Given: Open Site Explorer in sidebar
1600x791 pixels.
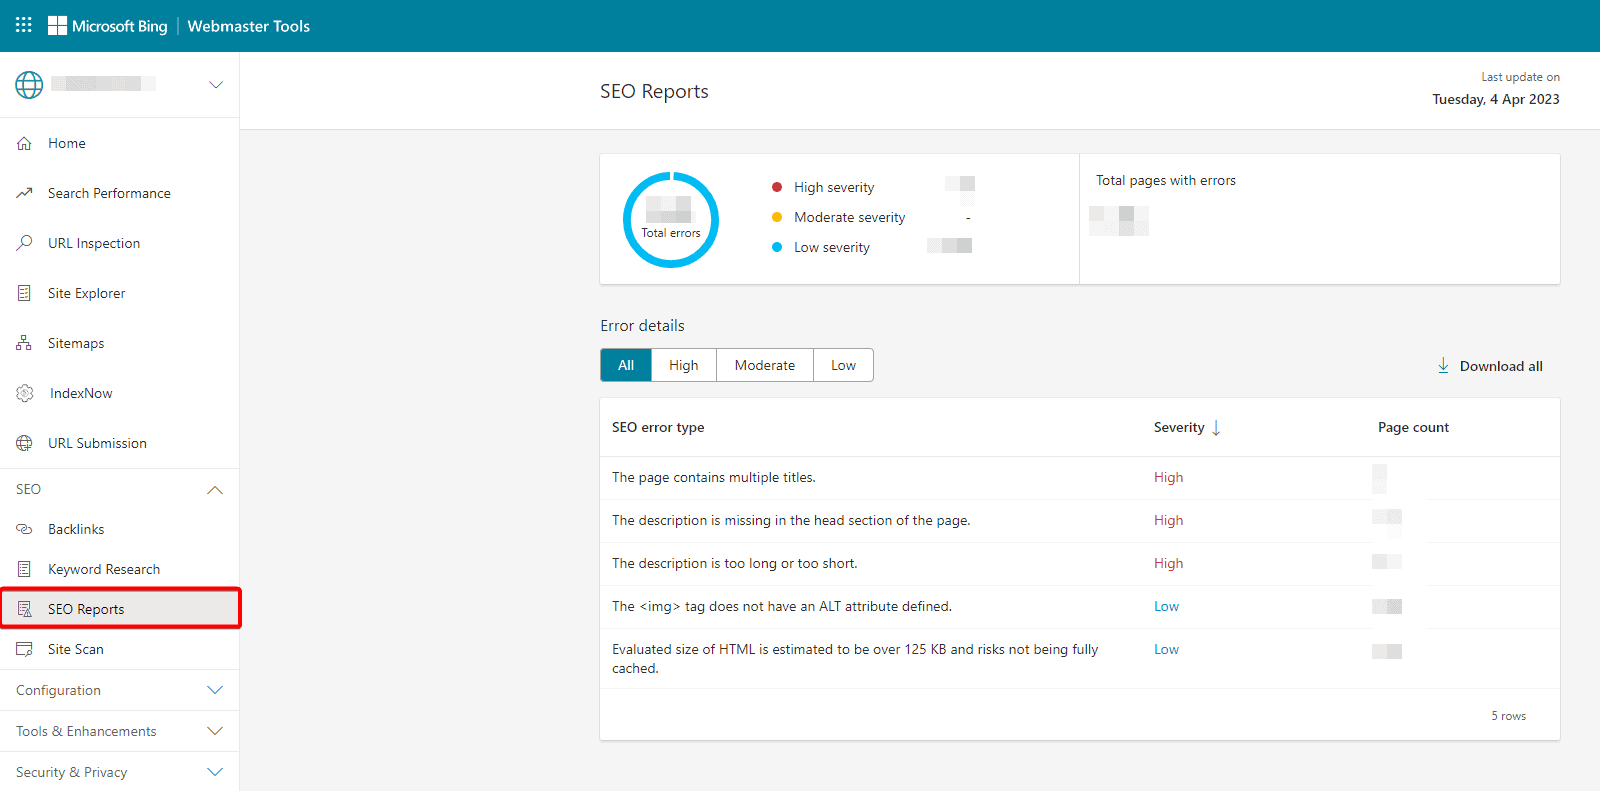Looking at the screenshot, I should pos(87,293).
